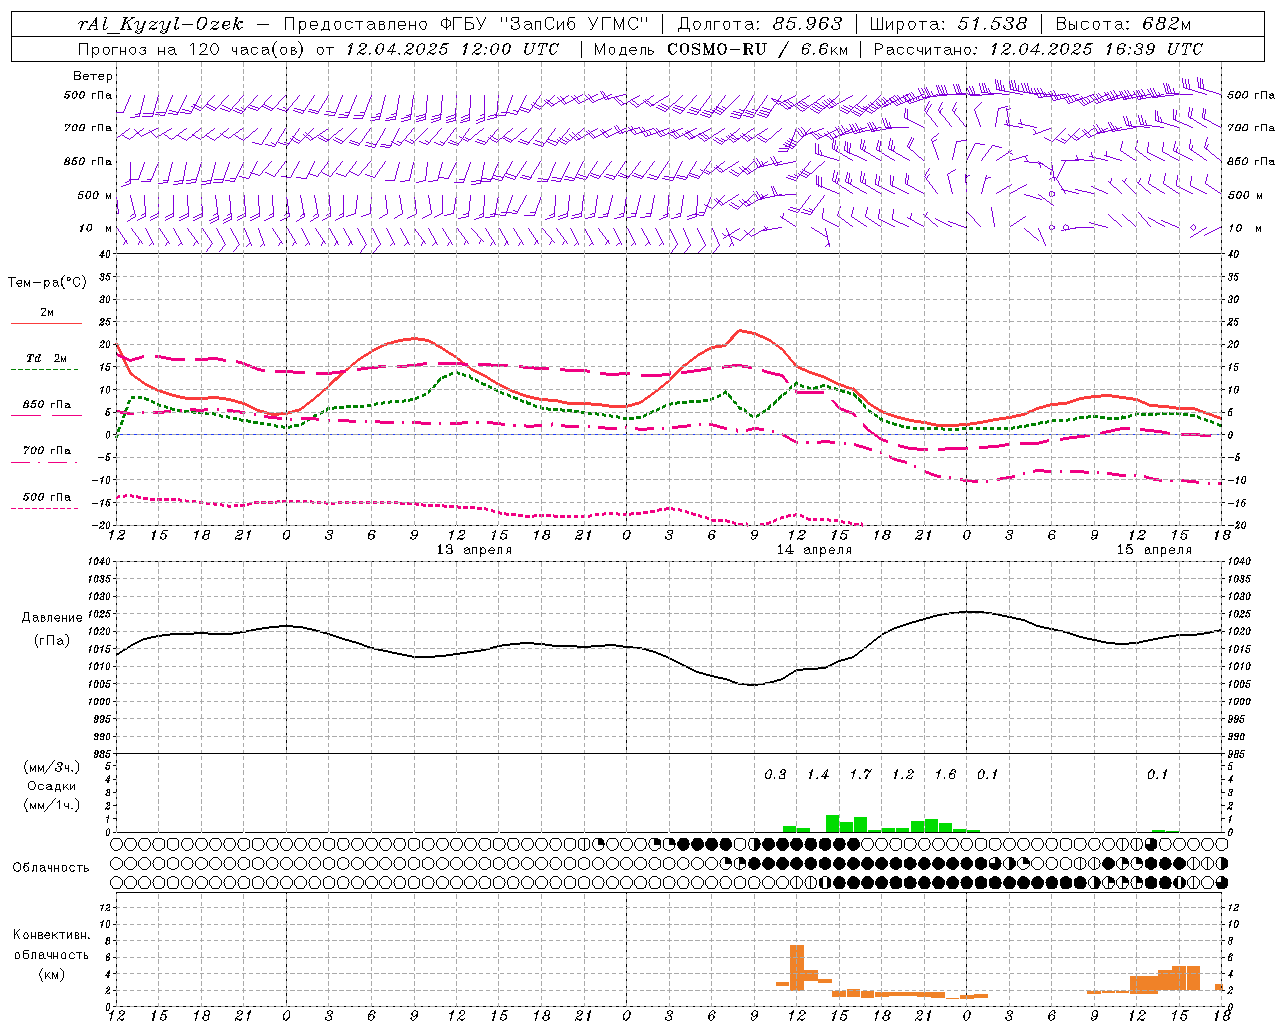The height and width of the screenshot is (1024, 1280).
Task: Click the "Облачность" cloud cover row label
Action: pyautogui.click(x=51, y=867)
